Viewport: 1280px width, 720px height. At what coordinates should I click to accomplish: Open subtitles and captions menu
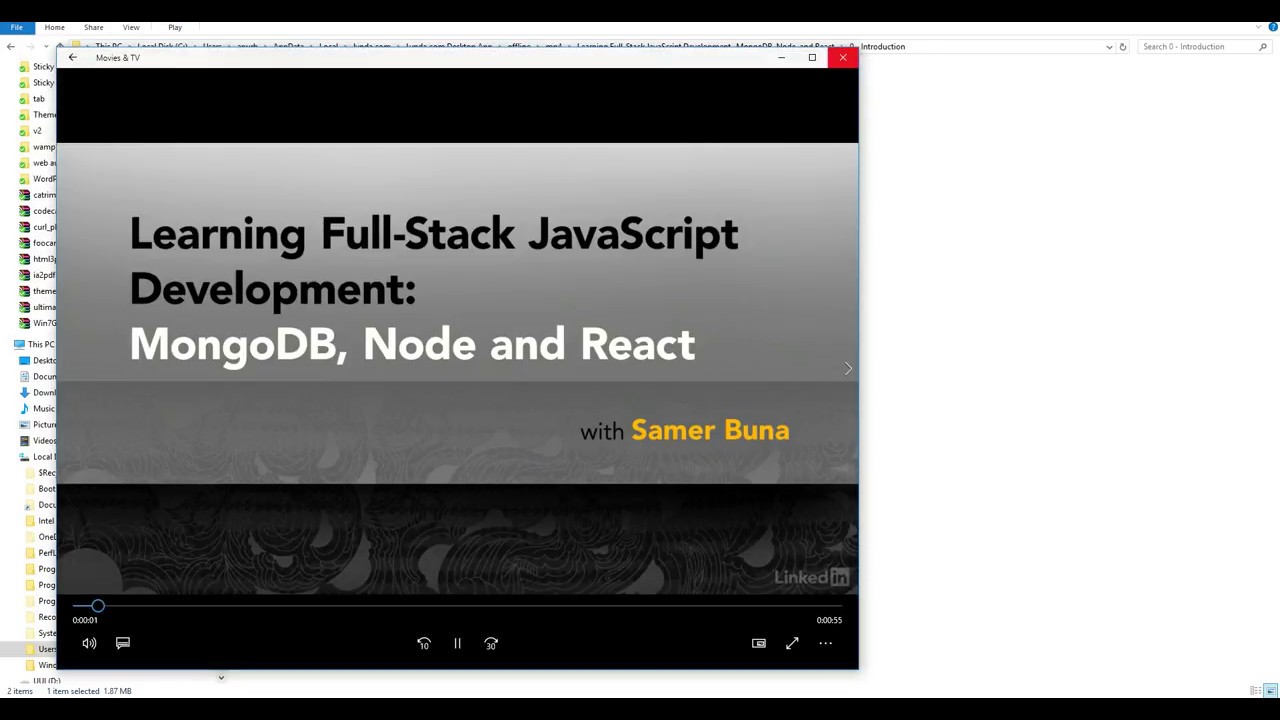point(123,643)
